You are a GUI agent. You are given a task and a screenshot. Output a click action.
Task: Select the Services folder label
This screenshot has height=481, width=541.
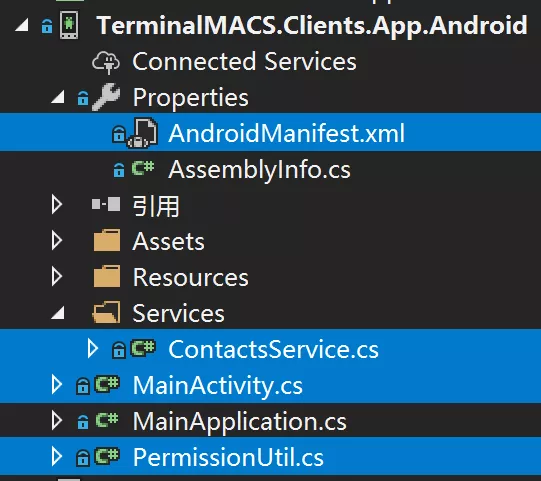178,313
